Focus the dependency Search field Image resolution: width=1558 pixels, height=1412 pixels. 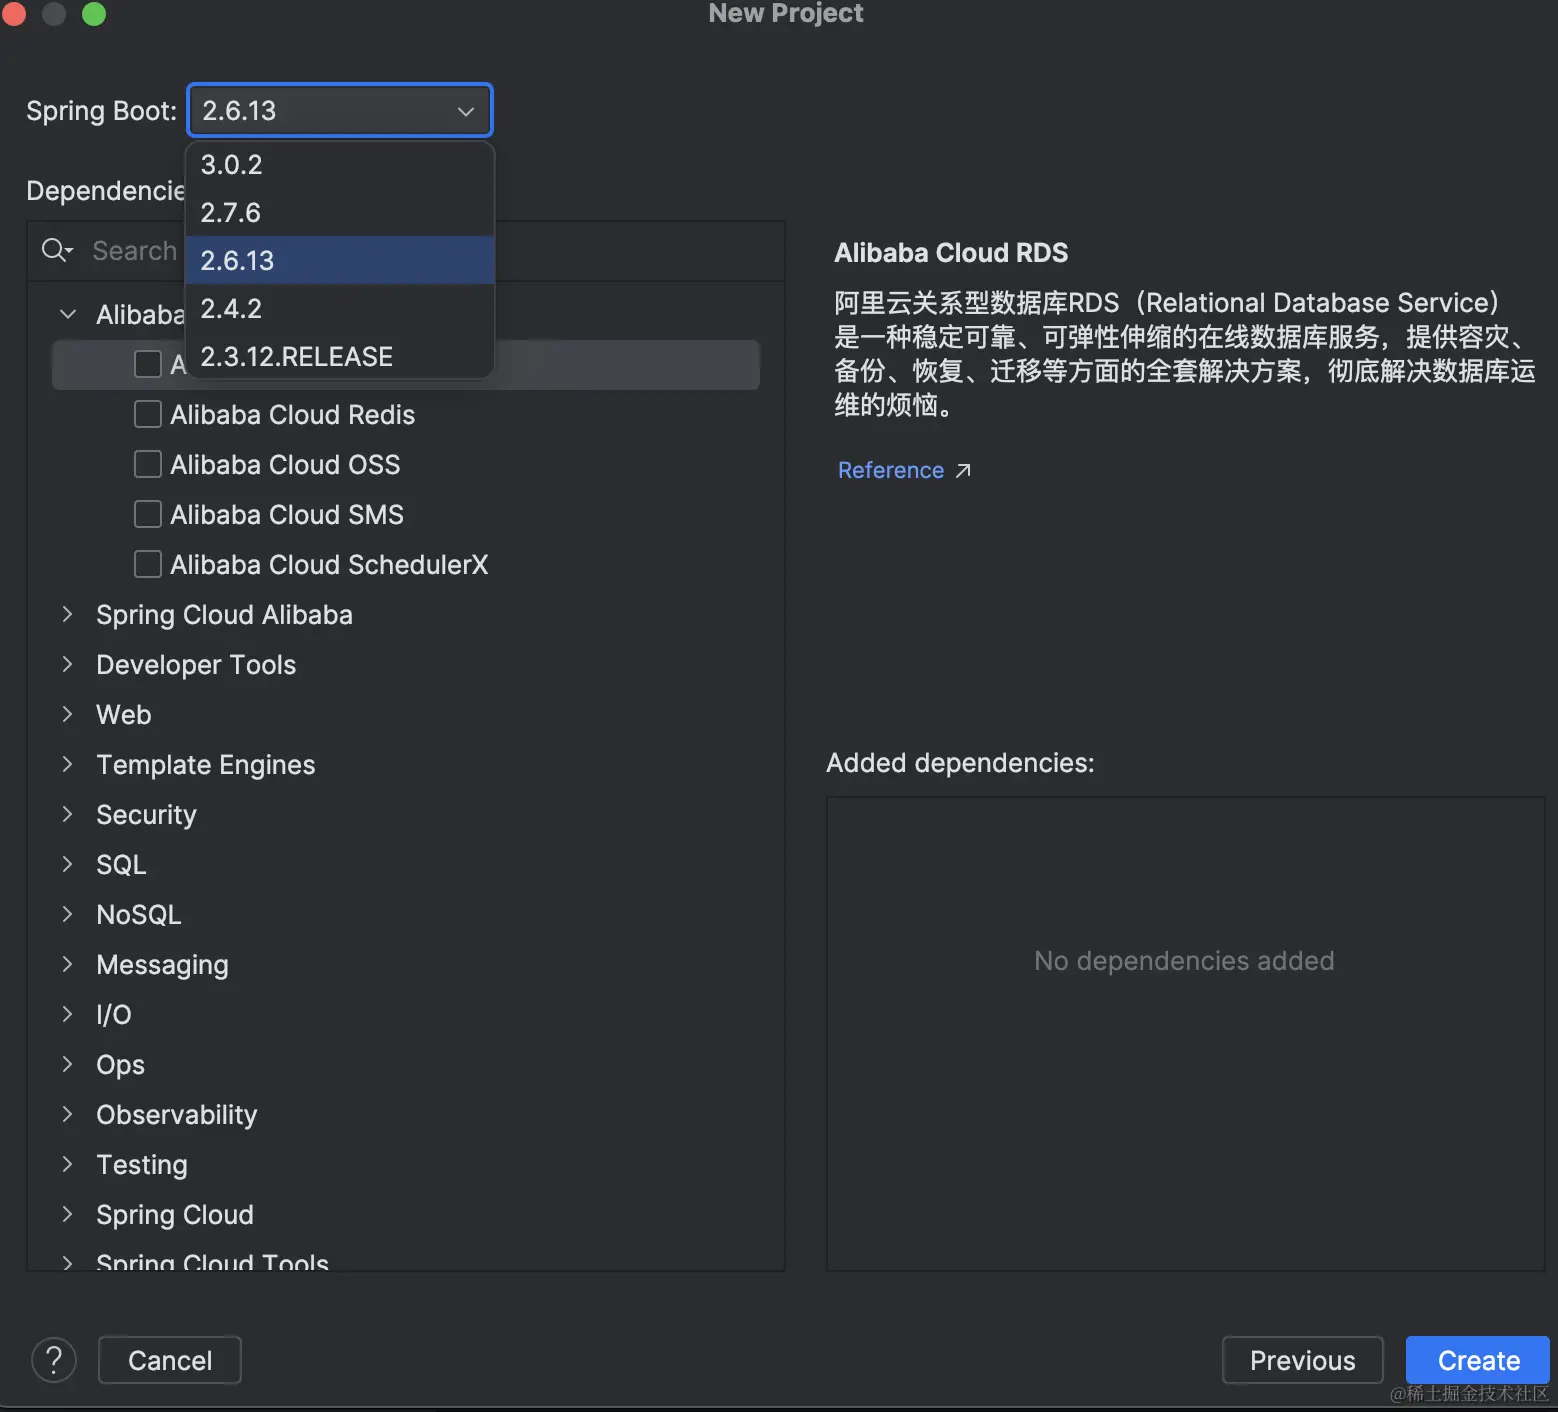tap(405, 250)
